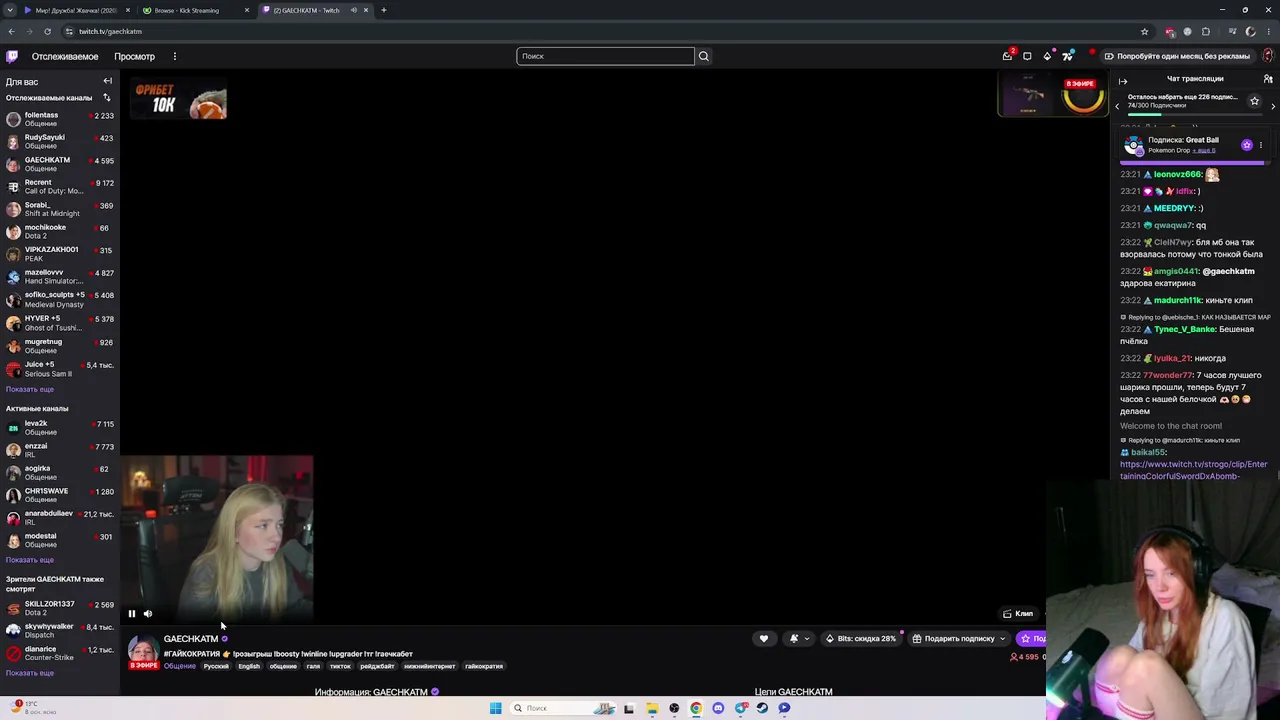
Task: Go to the Отслеживаемое tab
Action: (x=65, y=56)
